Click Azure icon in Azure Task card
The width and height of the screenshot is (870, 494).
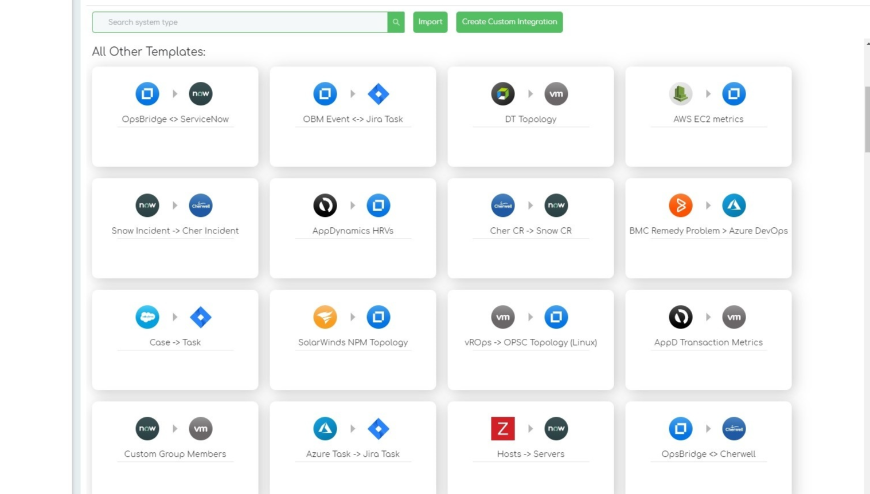[325, 429]
